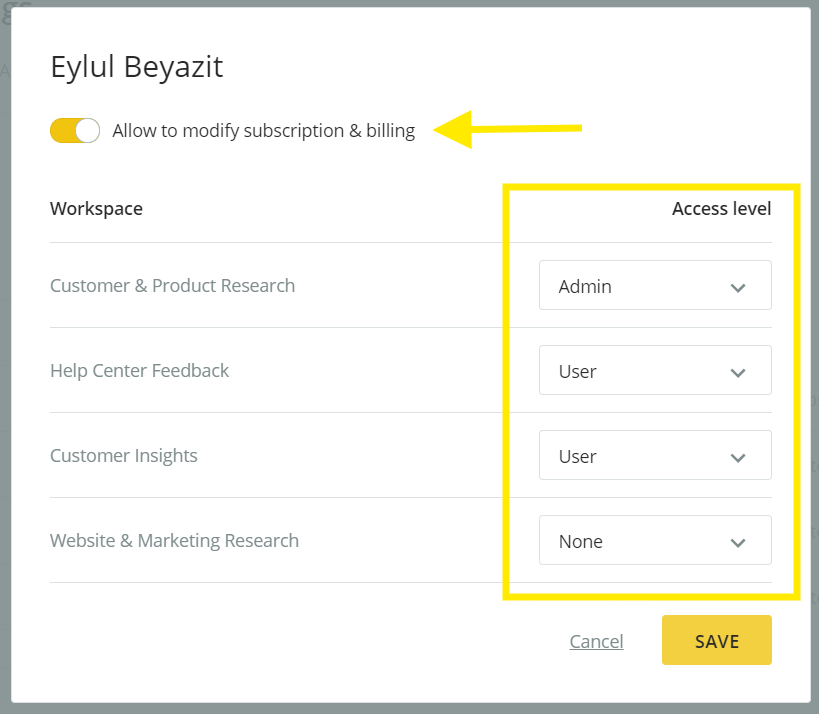The width and height of the screenshot is (819, 714).
Task: Open the None access level dropdown
Action: 655,541
